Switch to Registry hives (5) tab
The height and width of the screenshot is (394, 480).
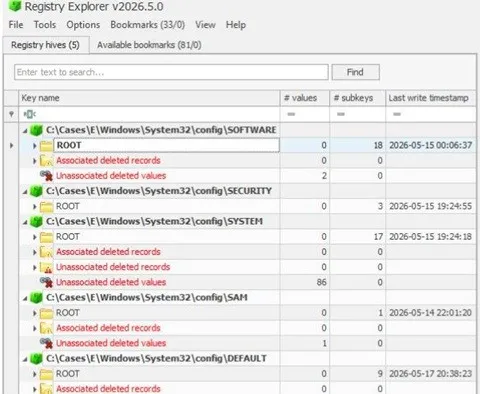coord(45,45)
